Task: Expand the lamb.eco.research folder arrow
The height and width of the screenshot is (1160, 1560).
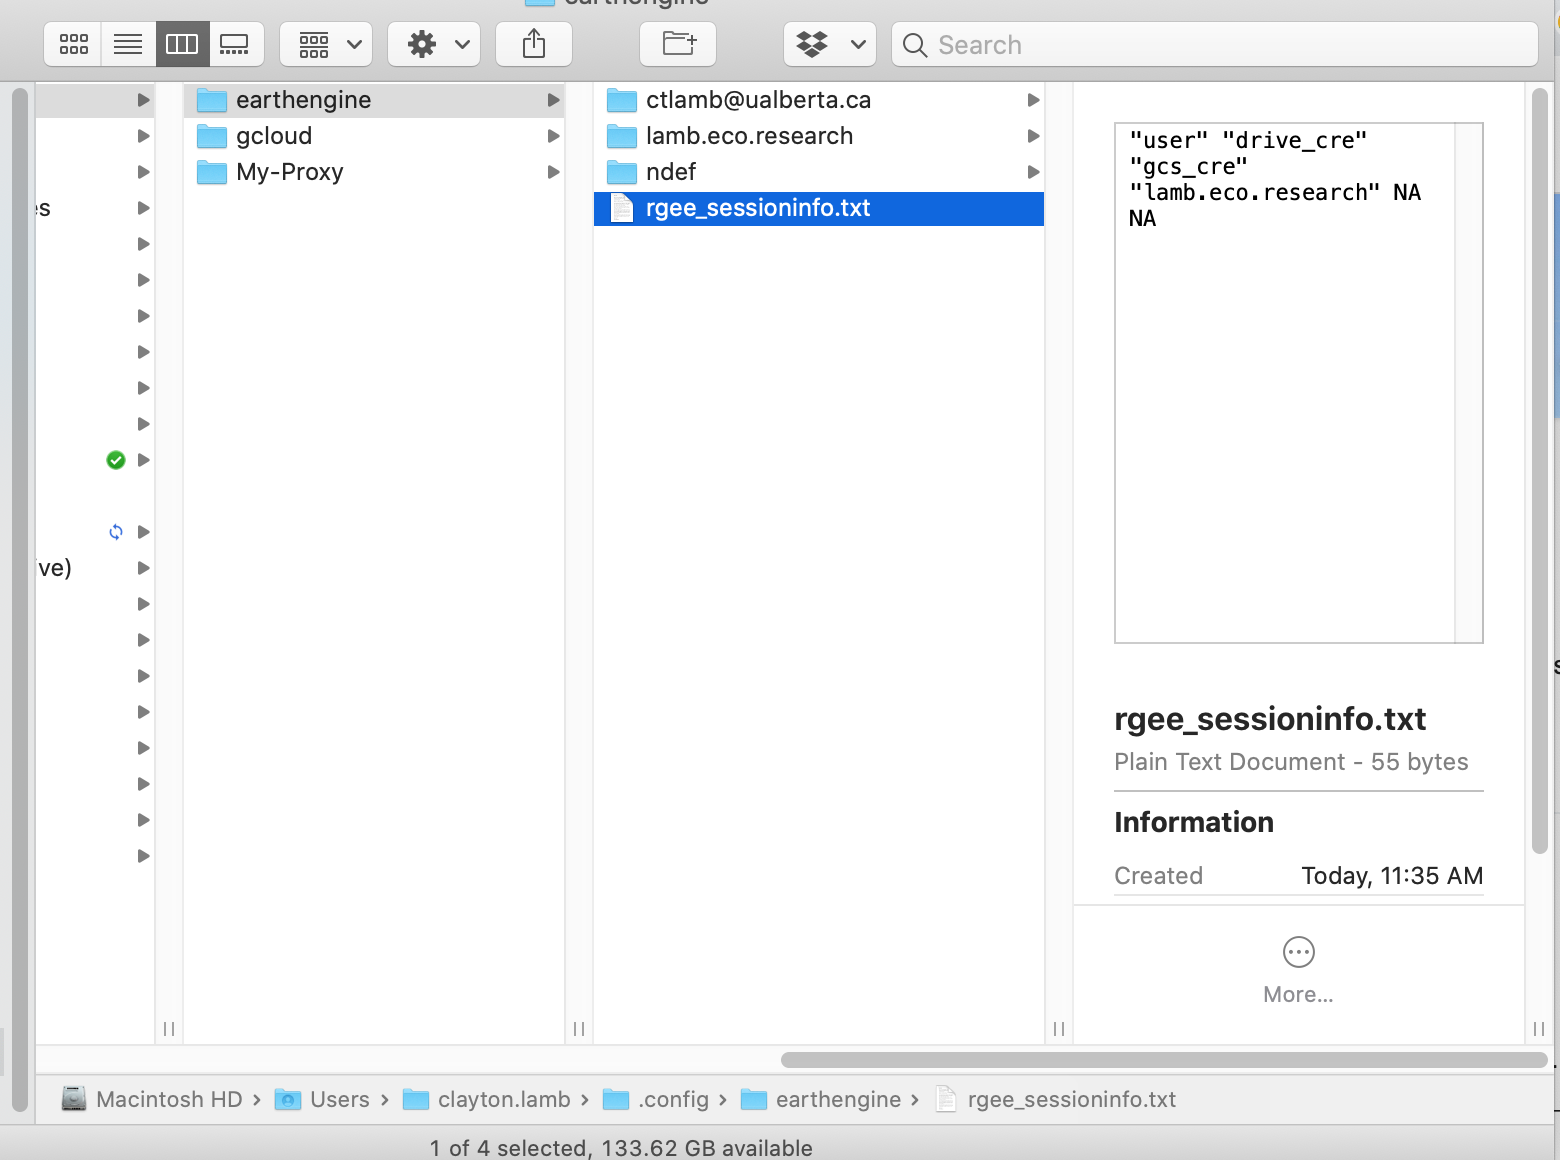Action: pos(1033,136)
